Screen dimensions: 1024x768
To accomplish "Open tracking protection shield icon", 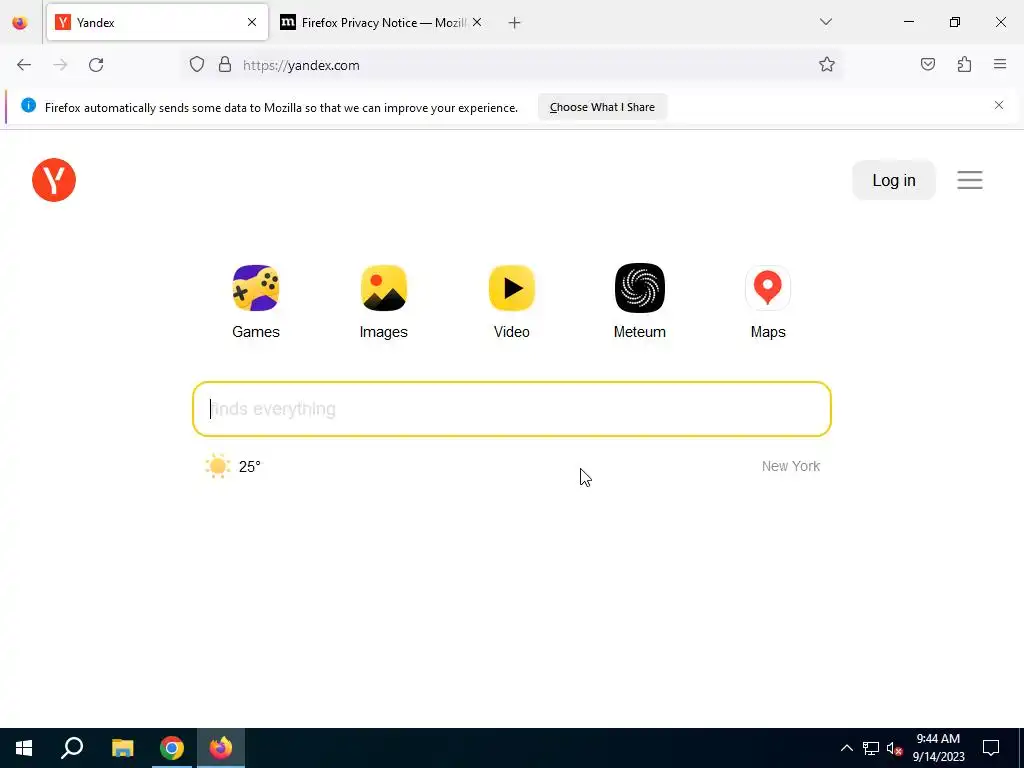I will [x=197, y=65].
